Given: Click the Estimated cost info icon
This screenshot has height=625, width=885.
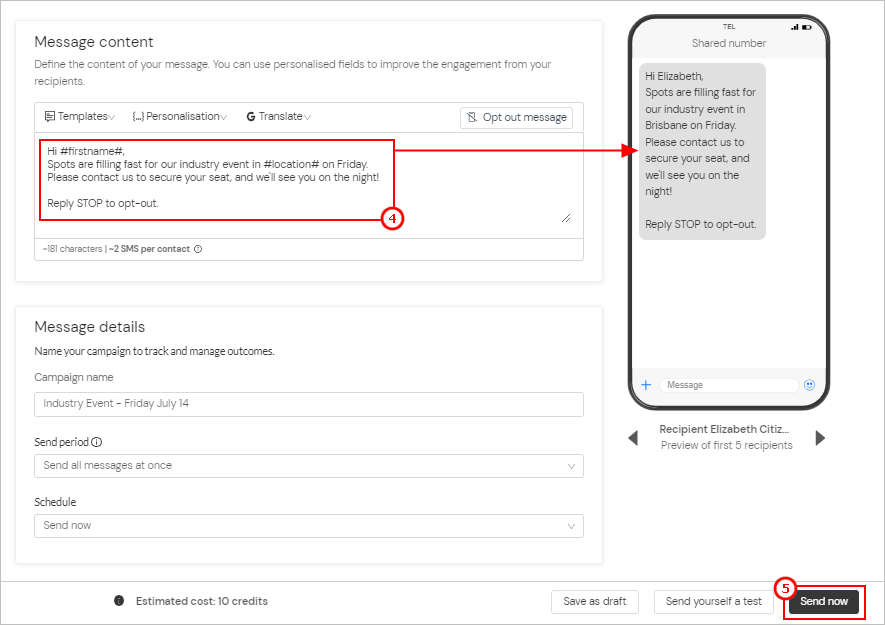Looking at the screenshot, I should pyautogui.click(x=119, y=601).
